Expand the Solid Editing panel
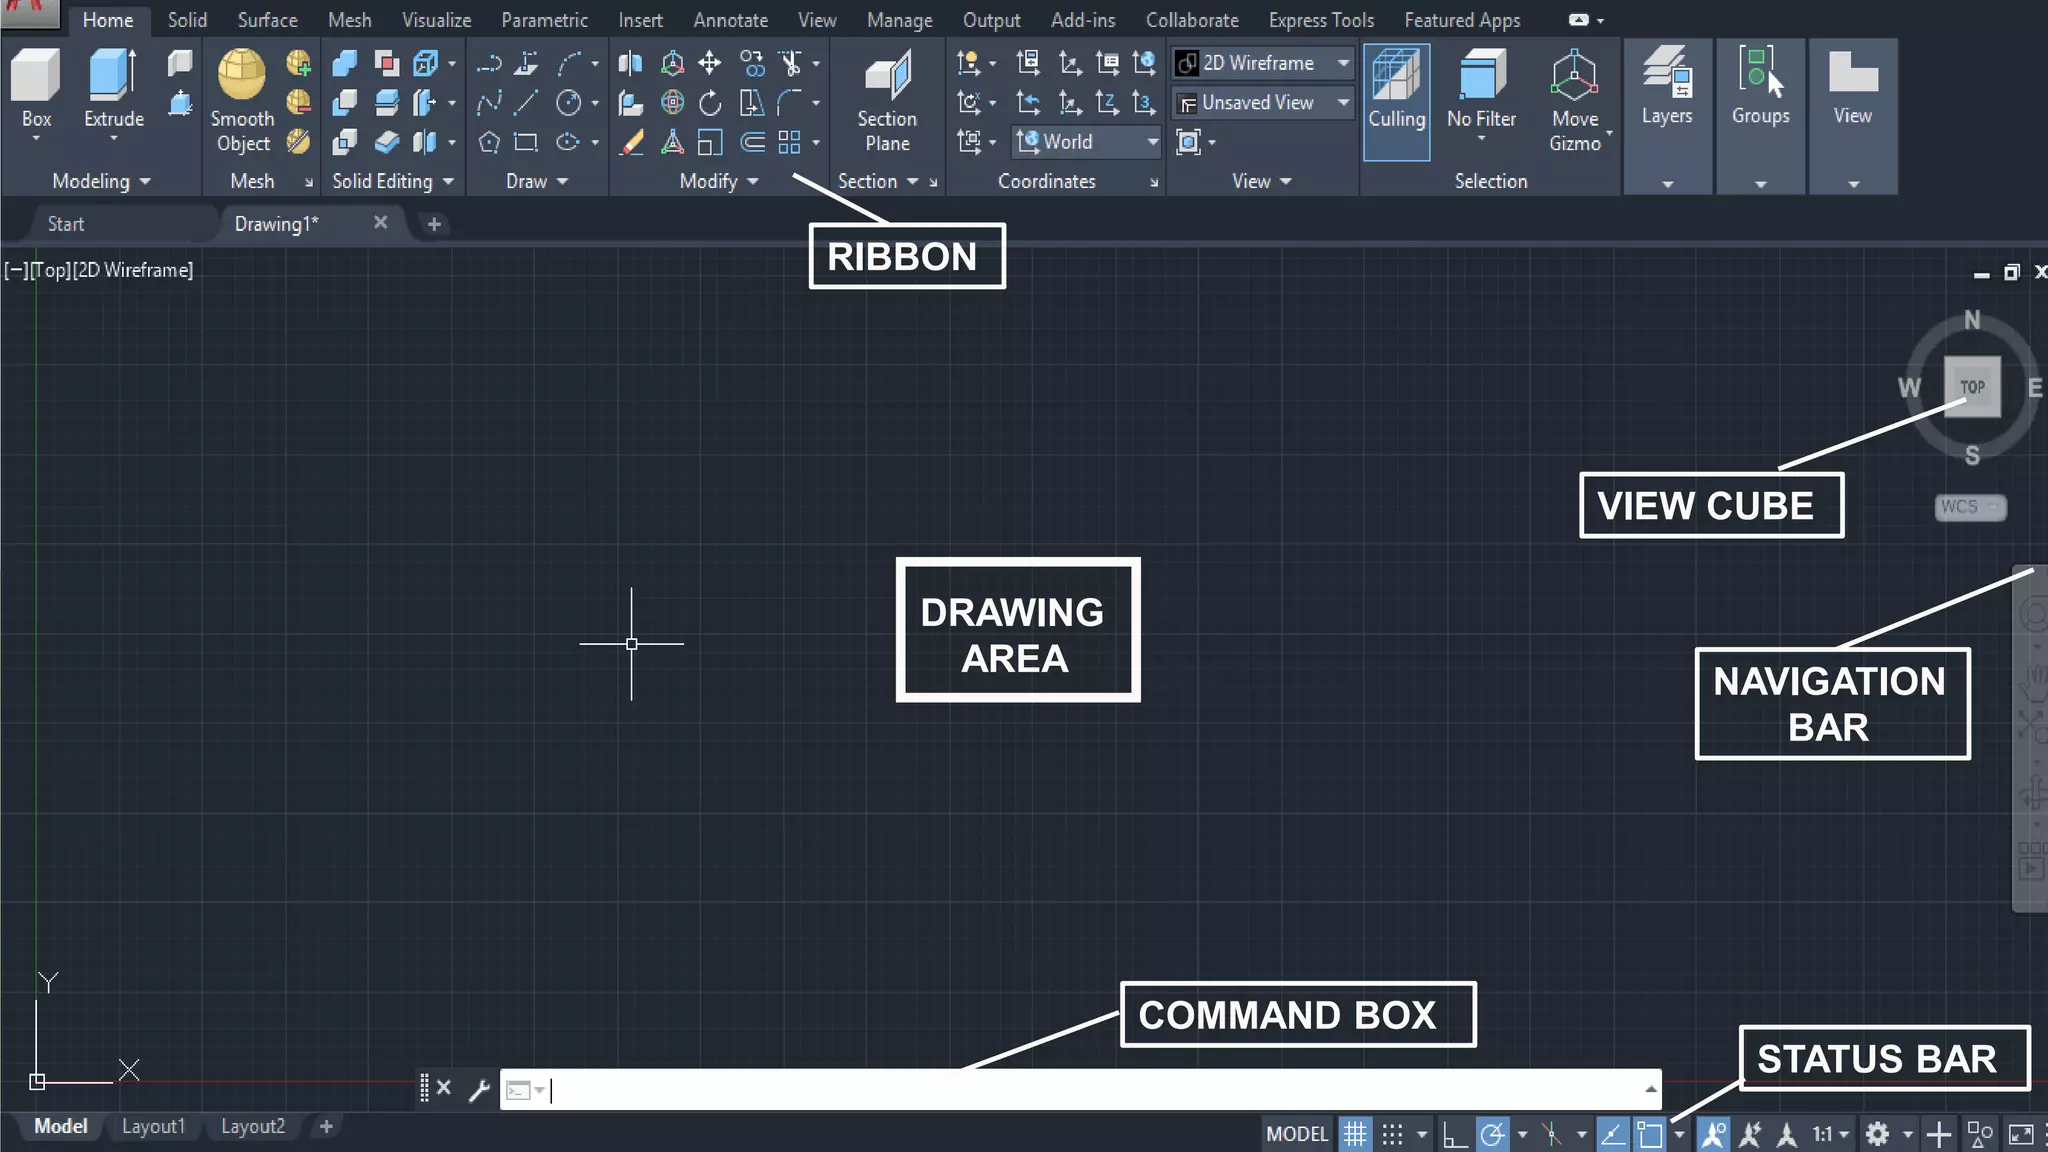Screen dimensions: 2048x1152 tap(393, 181)
